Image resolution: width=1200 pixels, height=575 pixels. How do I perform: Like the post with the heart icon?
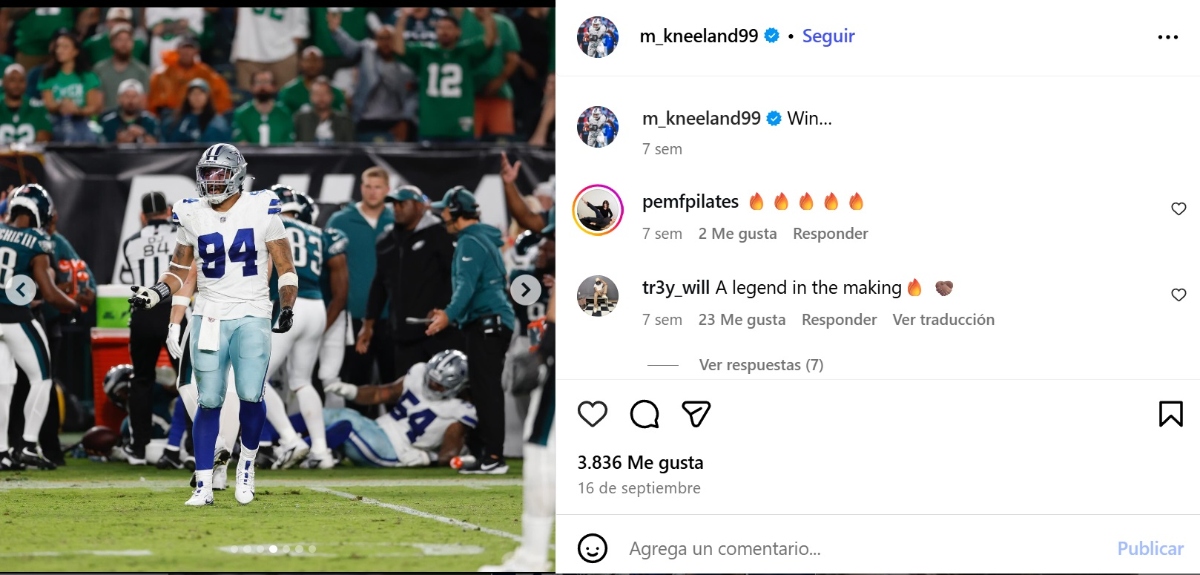coord(593,414)
